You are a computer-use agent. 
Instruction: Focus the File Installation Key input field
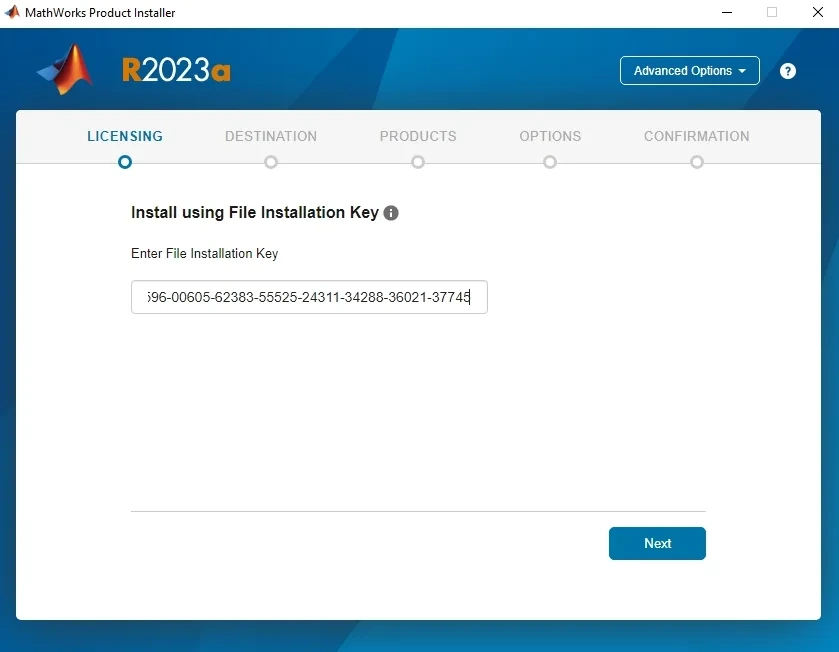point(309,297)
